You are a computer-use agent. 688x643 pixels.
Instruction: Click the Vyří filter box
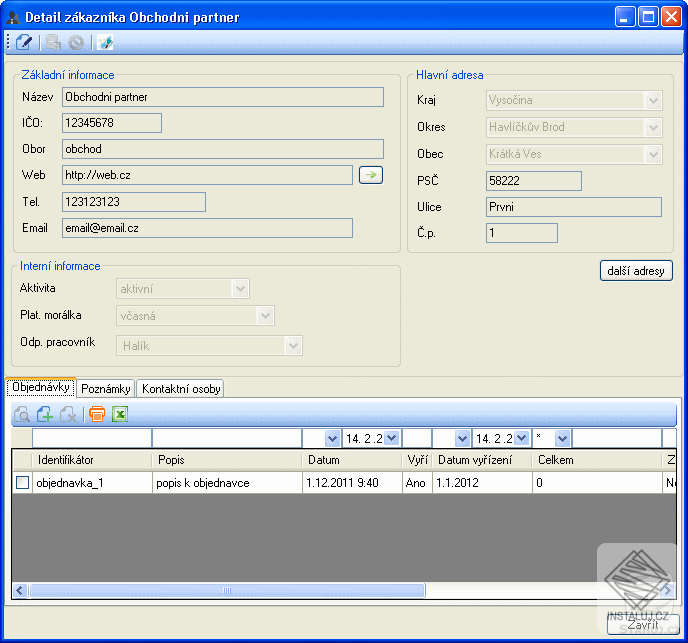click(x=417, y=438)
